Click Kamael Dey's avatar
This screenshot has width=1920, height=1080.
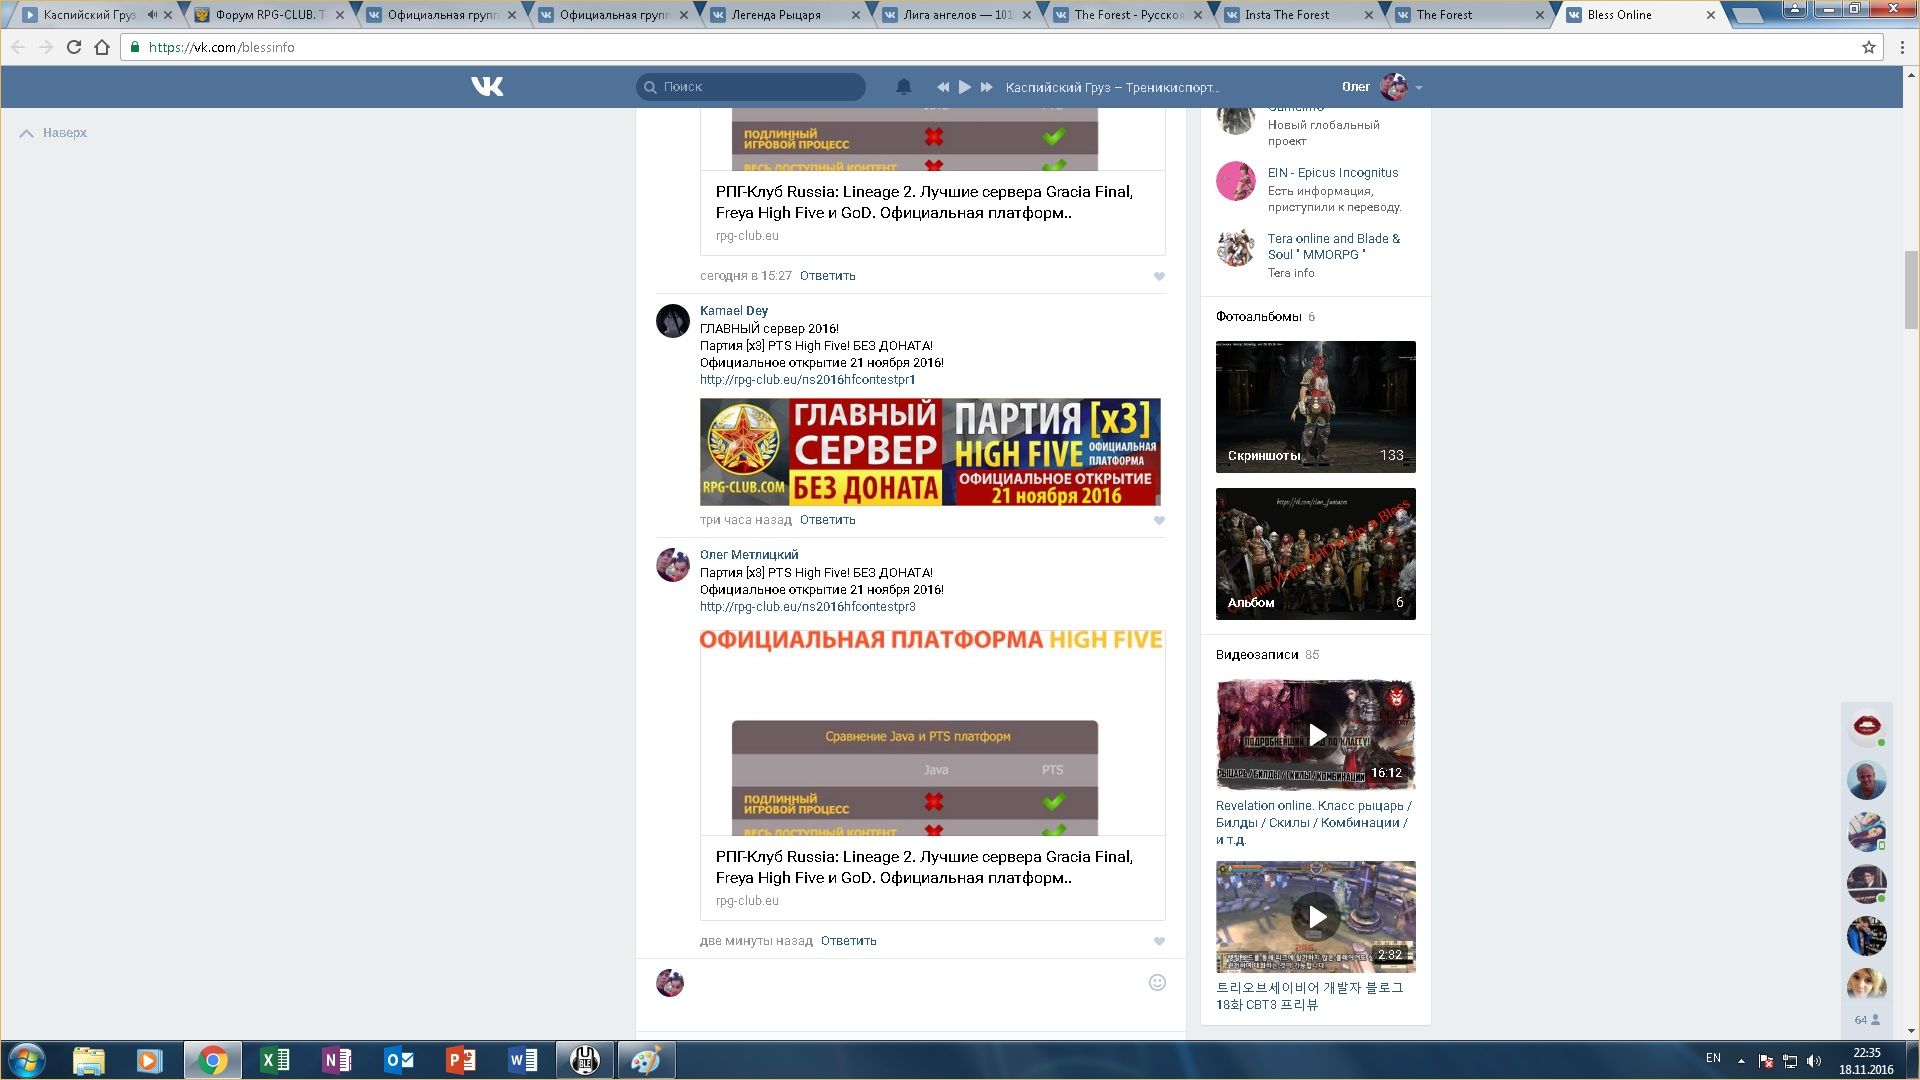tap(673, 321)
